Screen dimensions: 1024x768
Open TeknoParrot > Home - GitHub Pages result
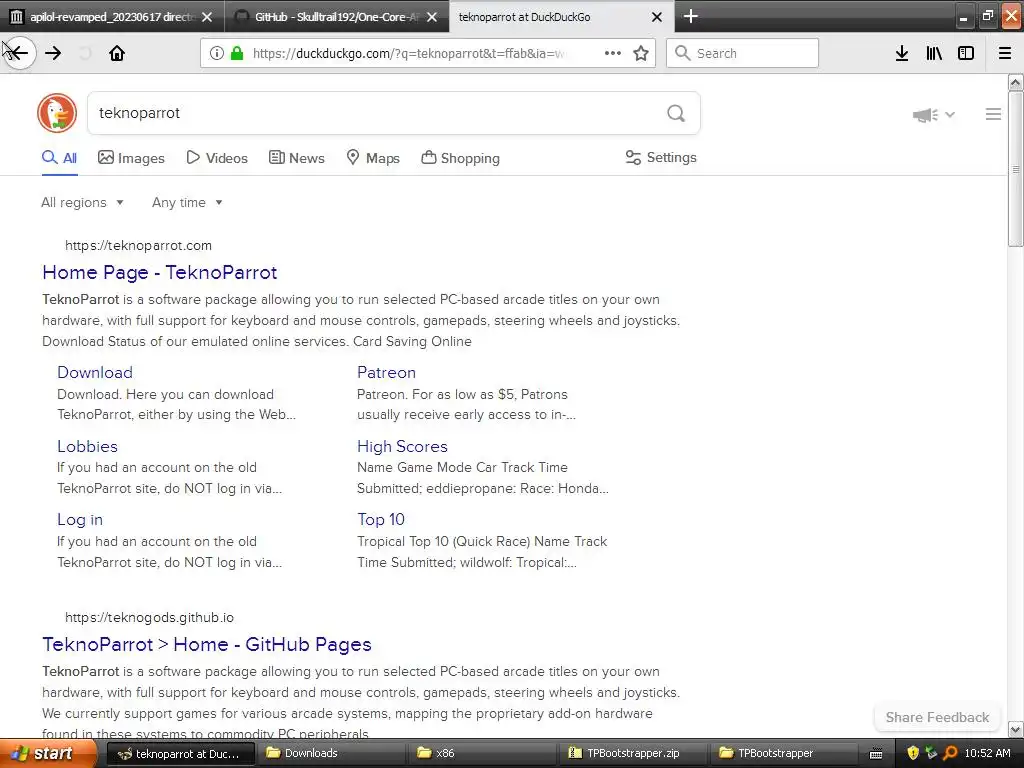(x=207, y=645)
